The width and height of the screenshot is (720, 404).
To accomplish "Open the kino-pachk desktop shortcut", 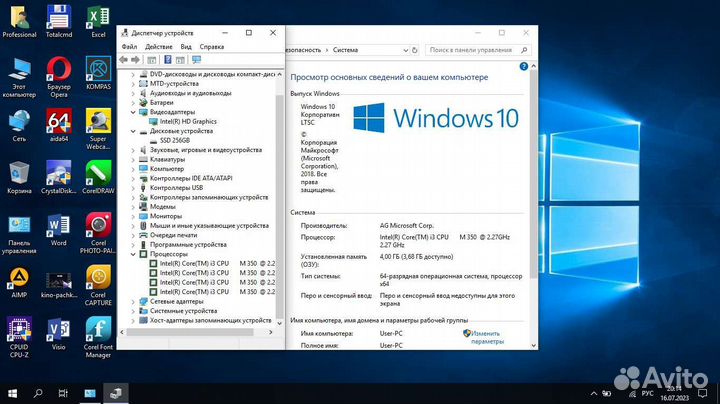I will point(59,285).
